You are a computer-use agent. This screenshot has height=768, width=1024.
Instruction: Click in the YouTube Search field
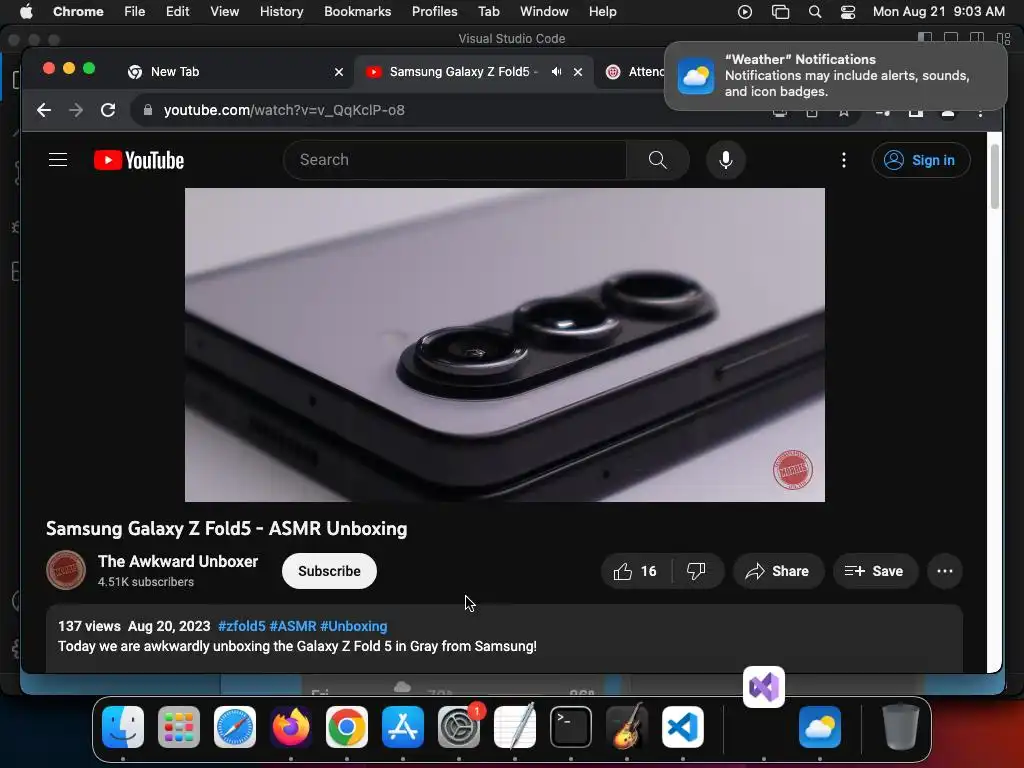tap(455, 160)
